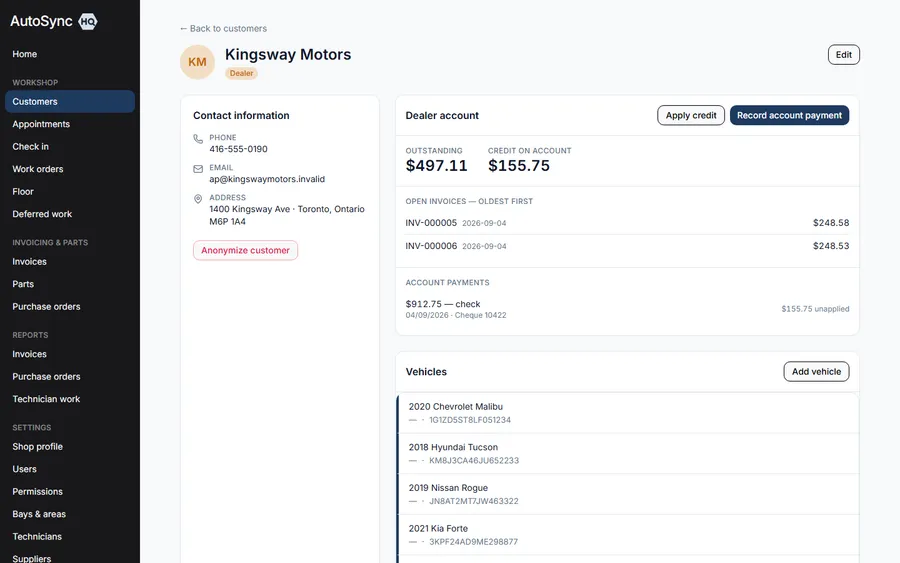
Task: Open Shop profile settings
Action: 70,446
